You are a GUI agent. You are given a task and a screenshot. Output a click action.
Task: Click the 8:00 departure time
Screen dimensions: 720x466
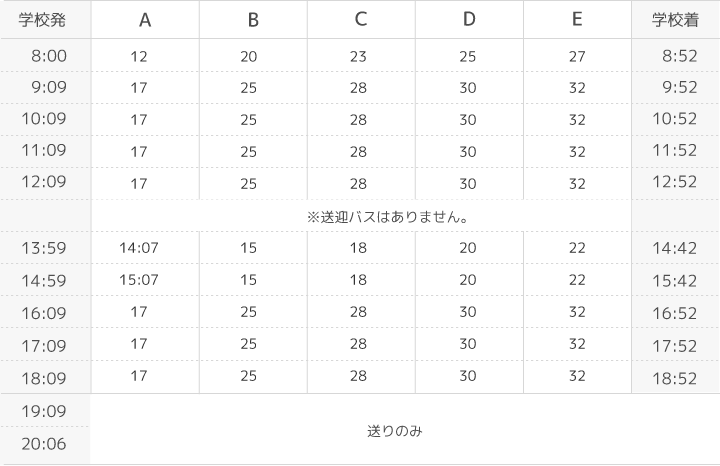click(49, 56)
